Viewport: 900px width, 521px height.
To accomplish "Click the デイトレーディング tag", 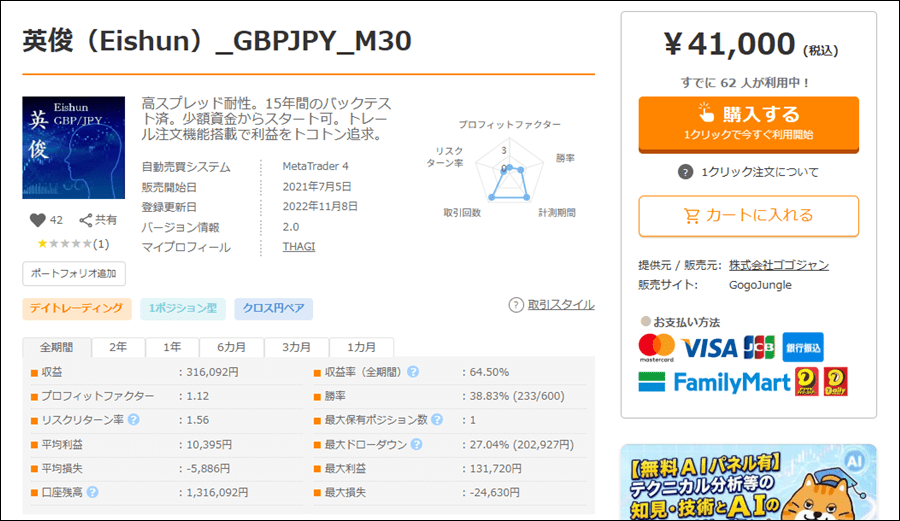I will 76,309.
